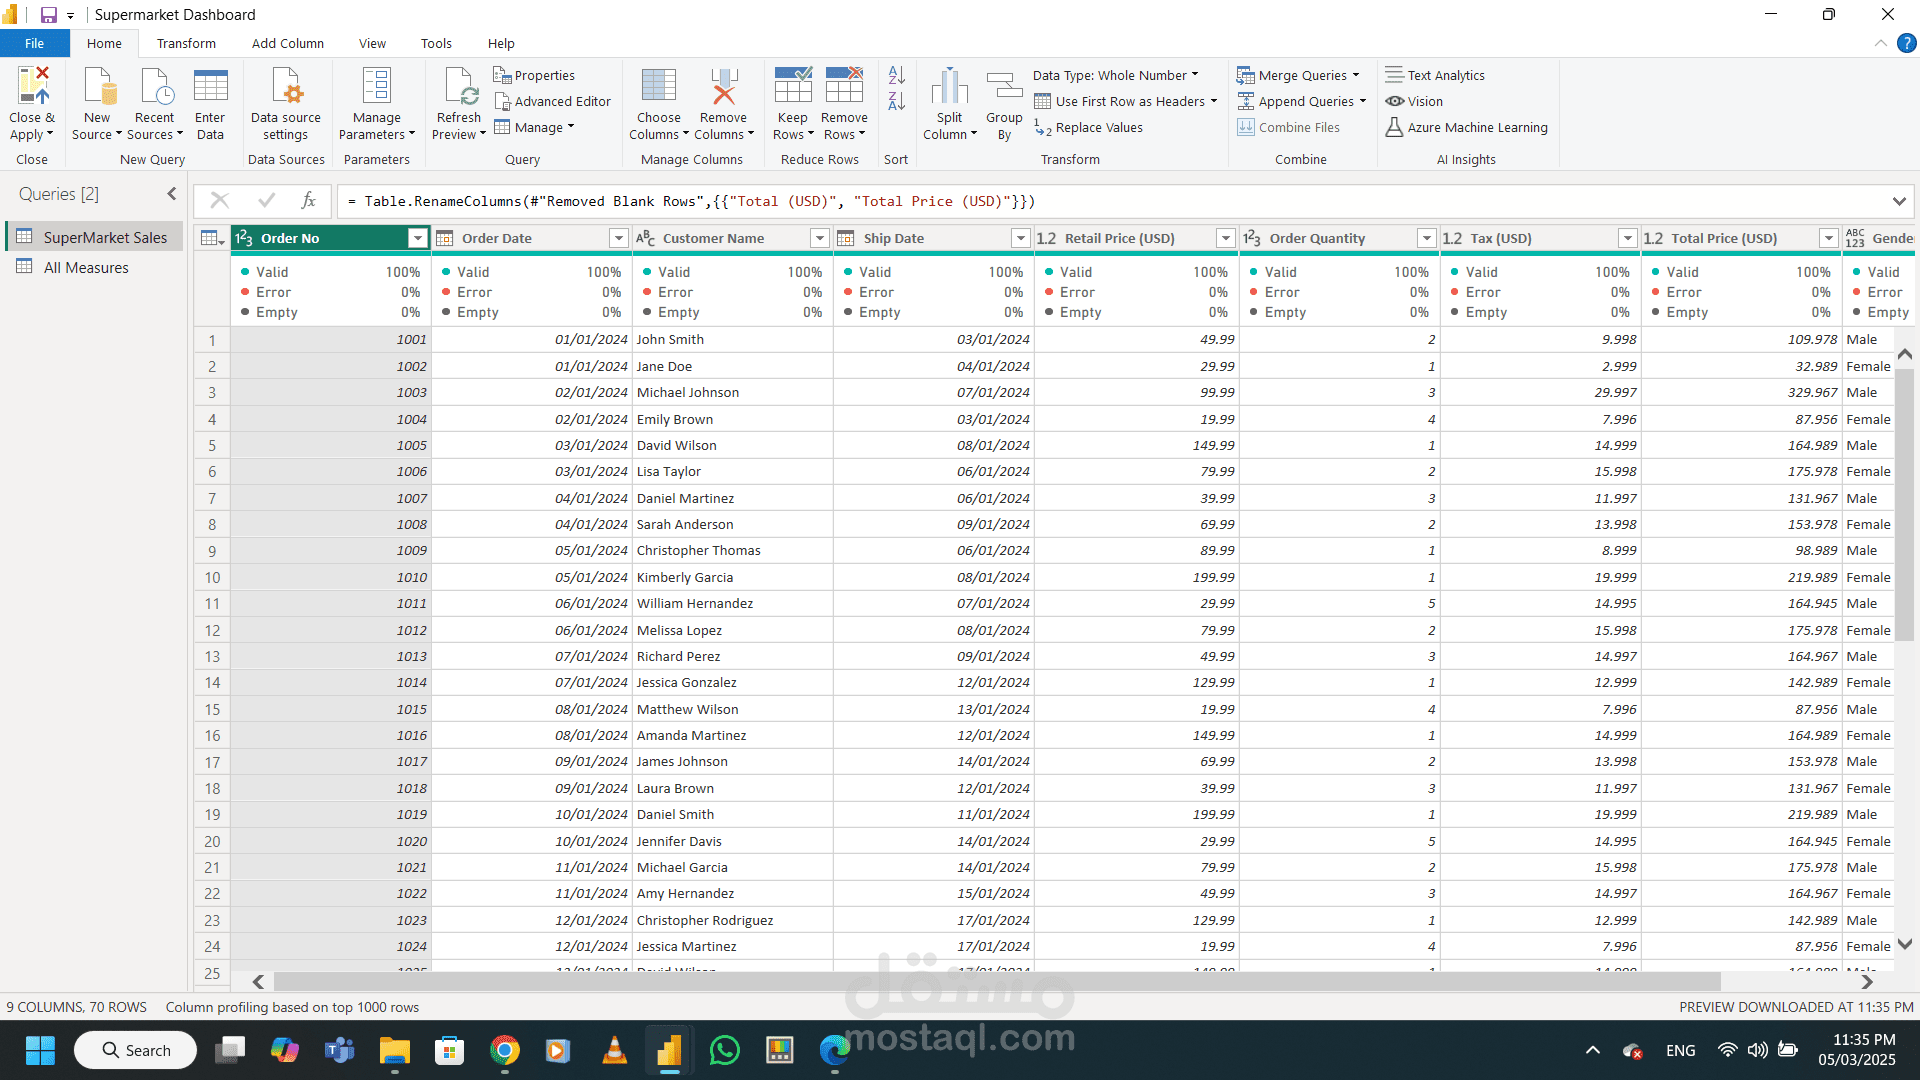Click the Split Column icon

click(x=949, y=87)
